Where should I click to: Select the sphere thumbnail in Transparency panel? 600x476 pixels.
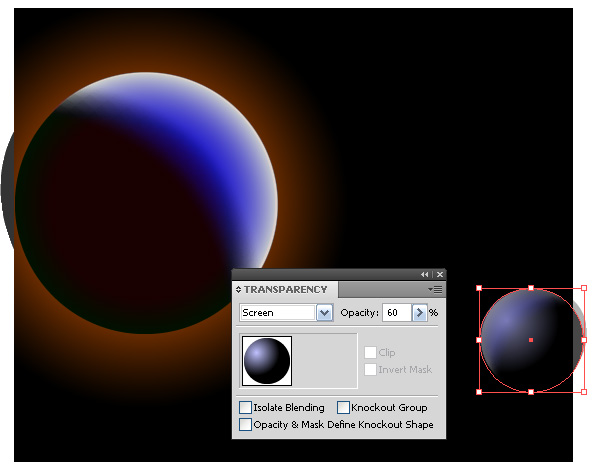click(x=267, y=361)
